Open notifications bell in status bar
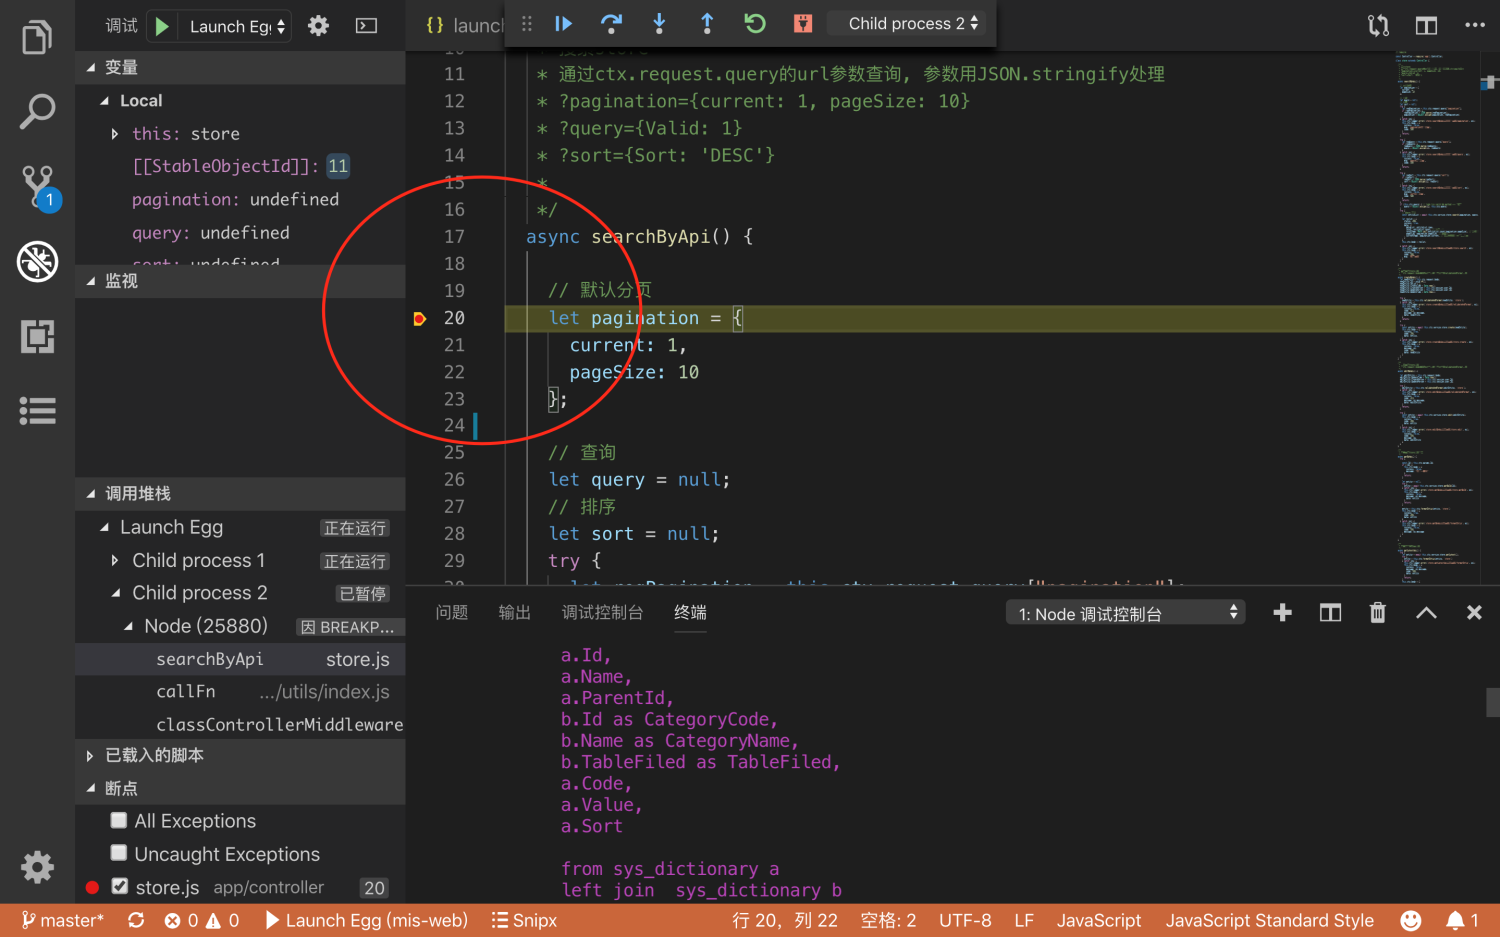This screenshot has width=1500, height=937. pyautogui.click(x=1462, y=920)
